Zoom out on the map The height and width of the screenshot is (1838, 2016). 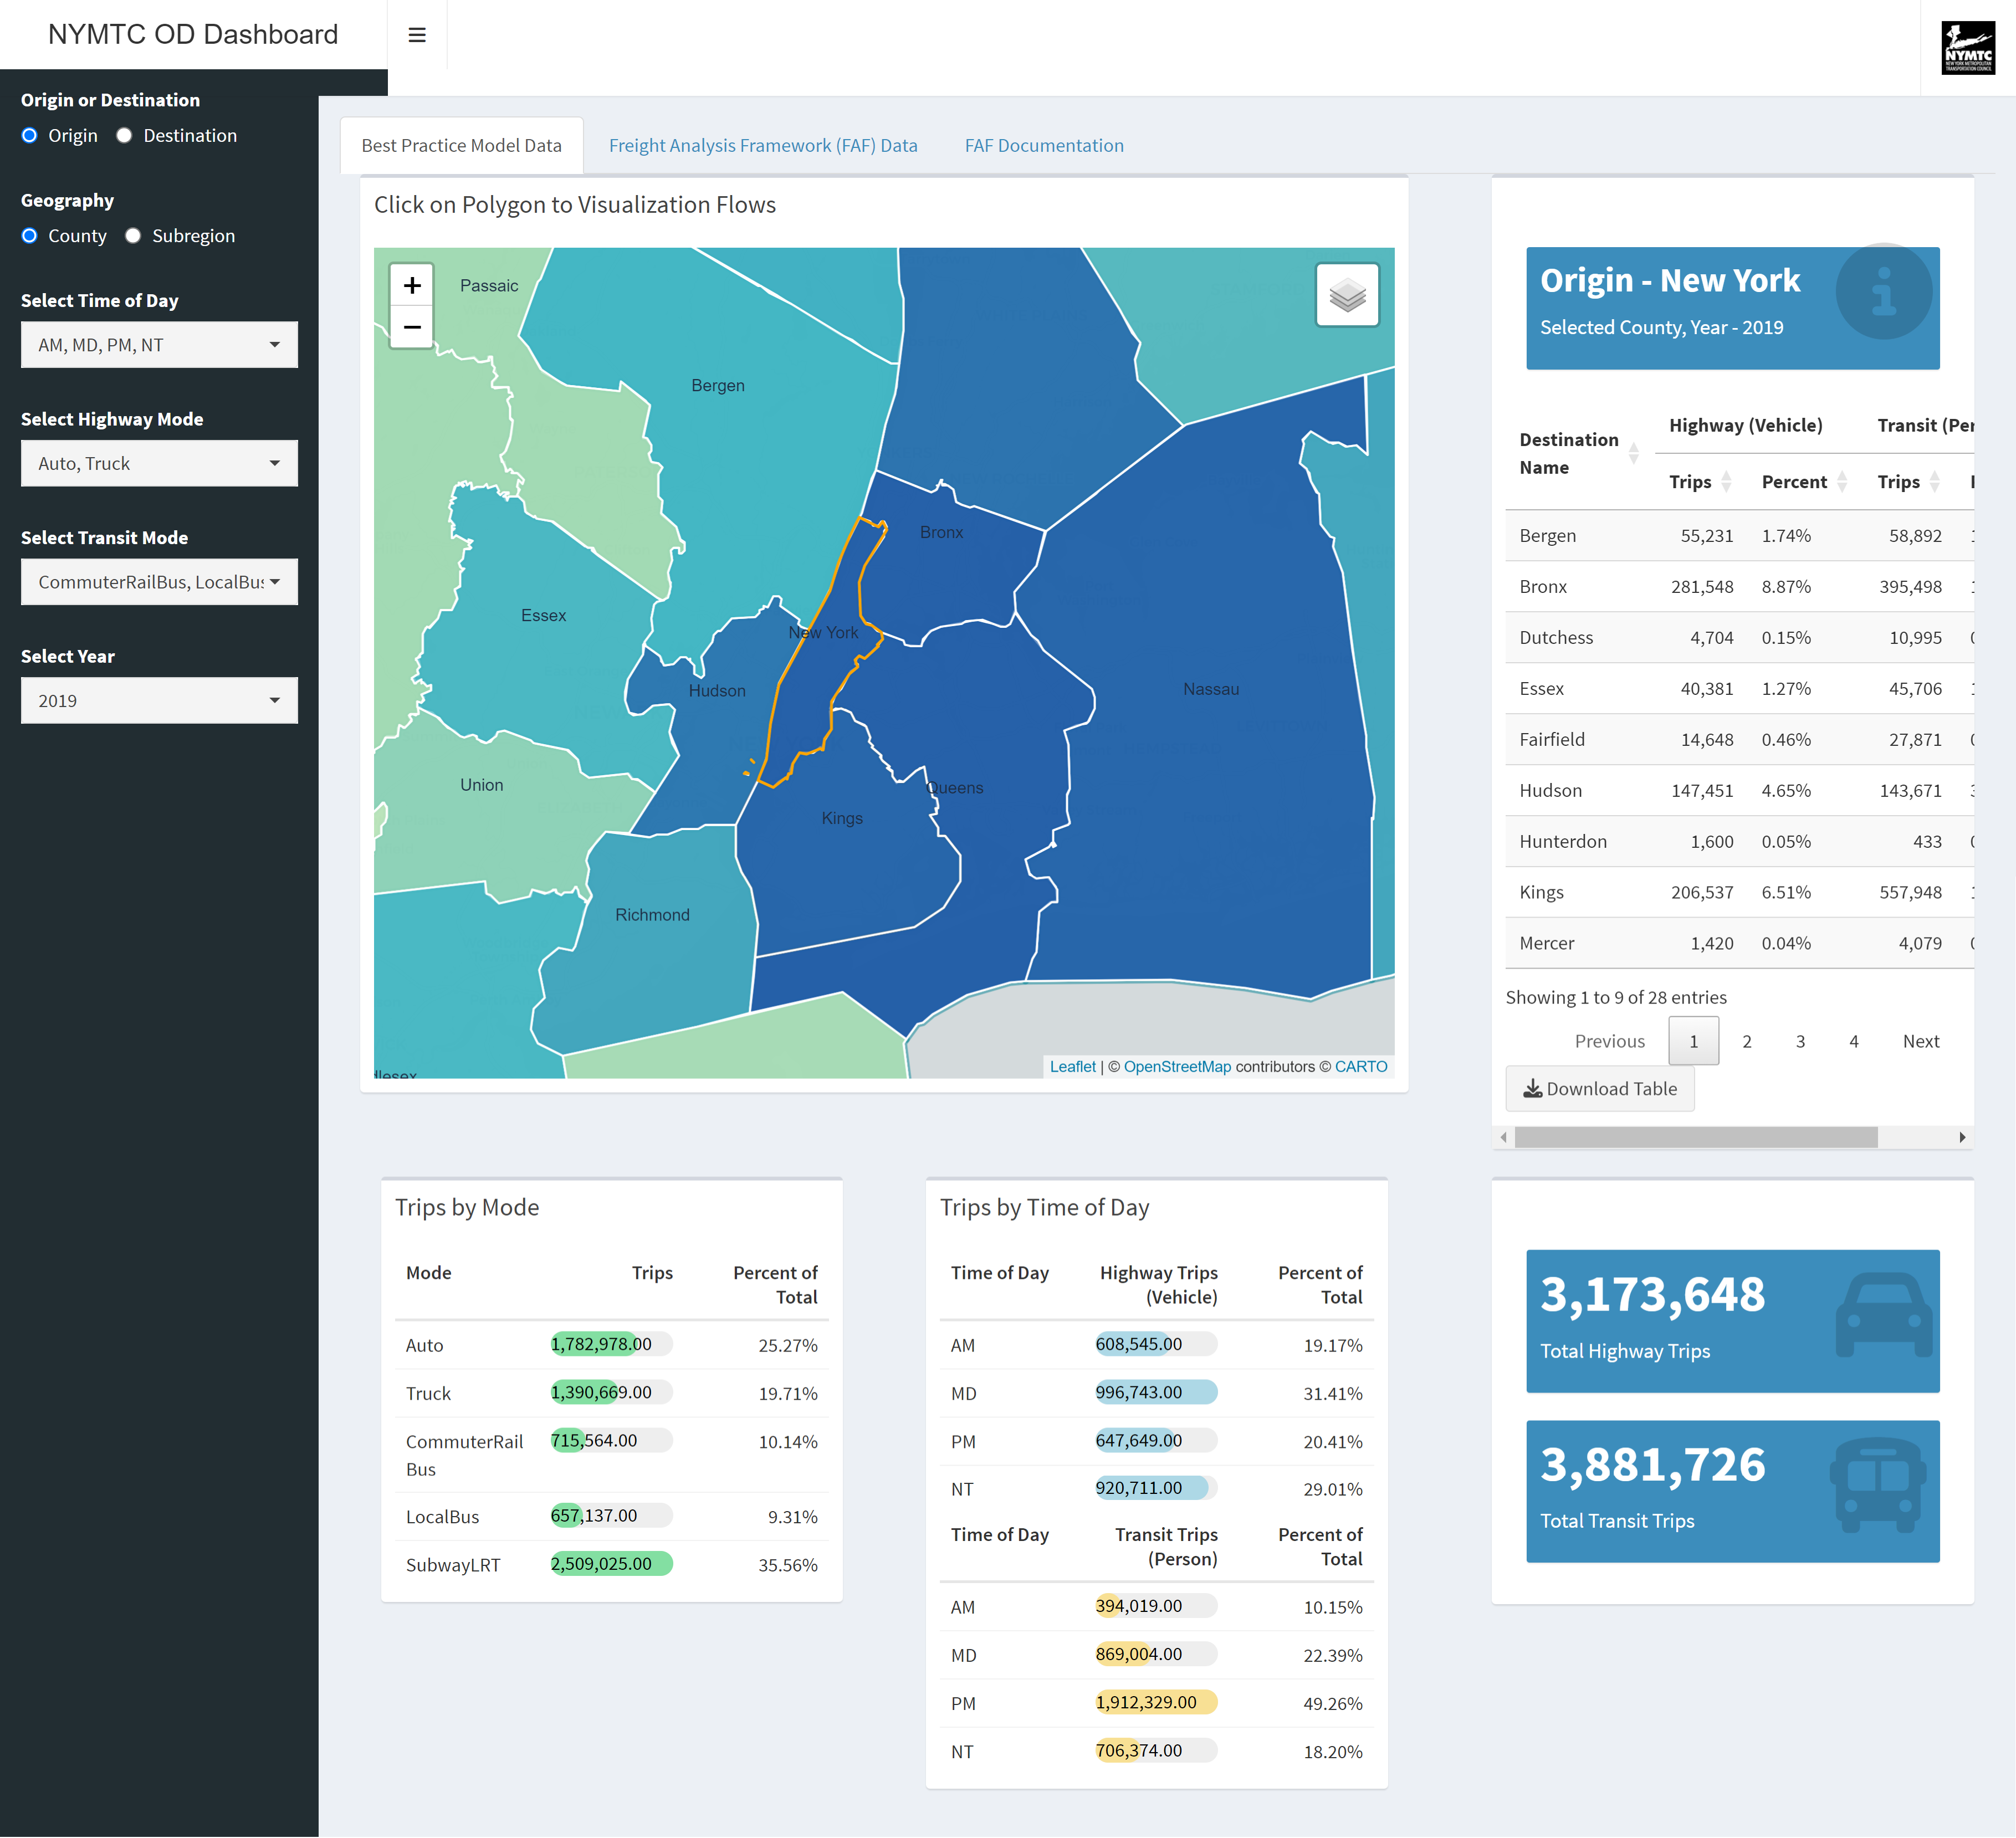pos(412,327)
